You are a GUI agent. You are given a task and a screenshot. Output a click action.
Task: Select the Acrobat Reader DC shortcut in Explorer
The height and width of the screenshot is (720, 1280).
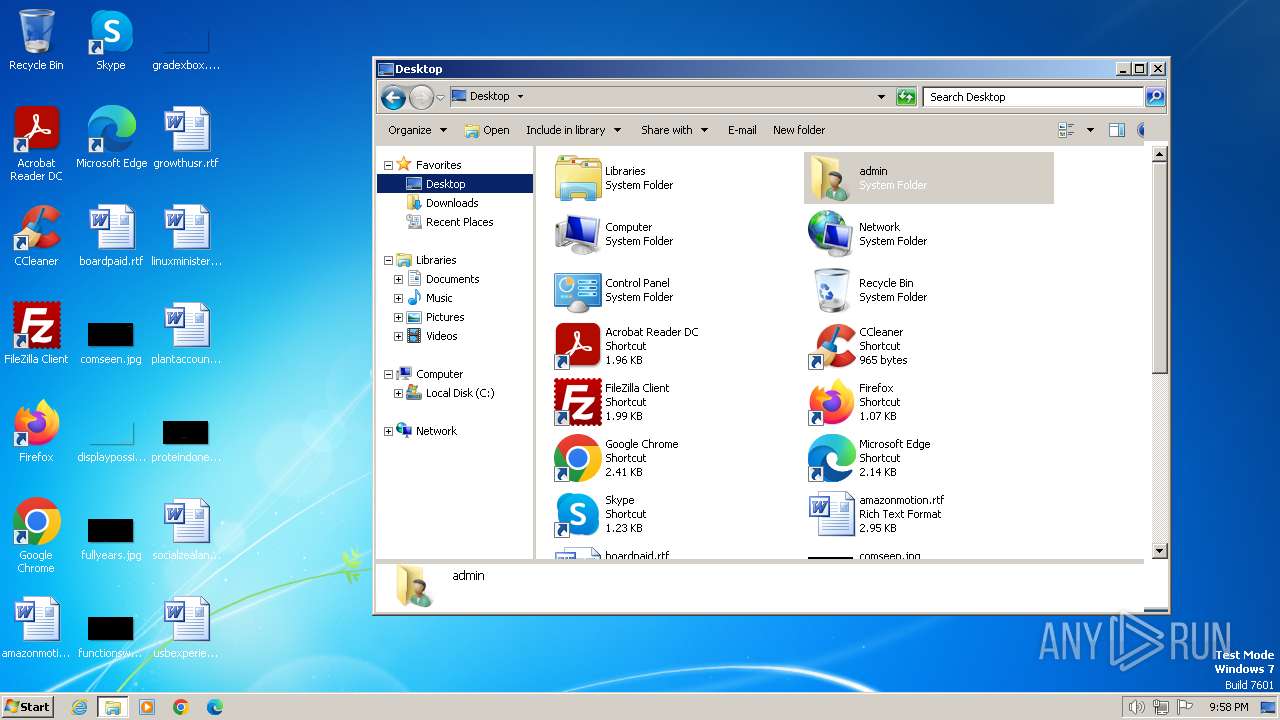577,346
